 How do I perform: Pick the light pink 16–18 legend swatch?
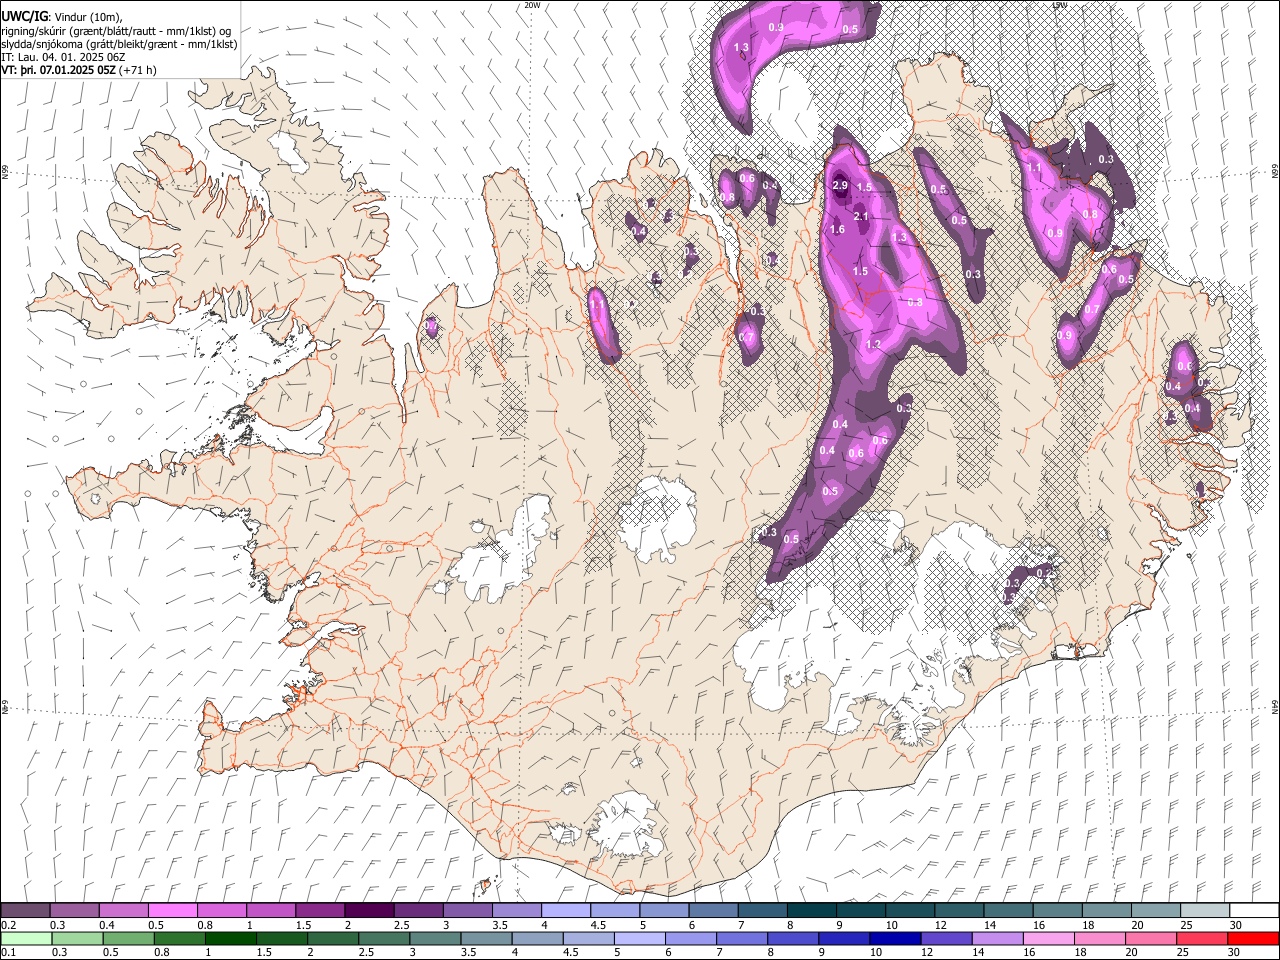coord(1050,938)
